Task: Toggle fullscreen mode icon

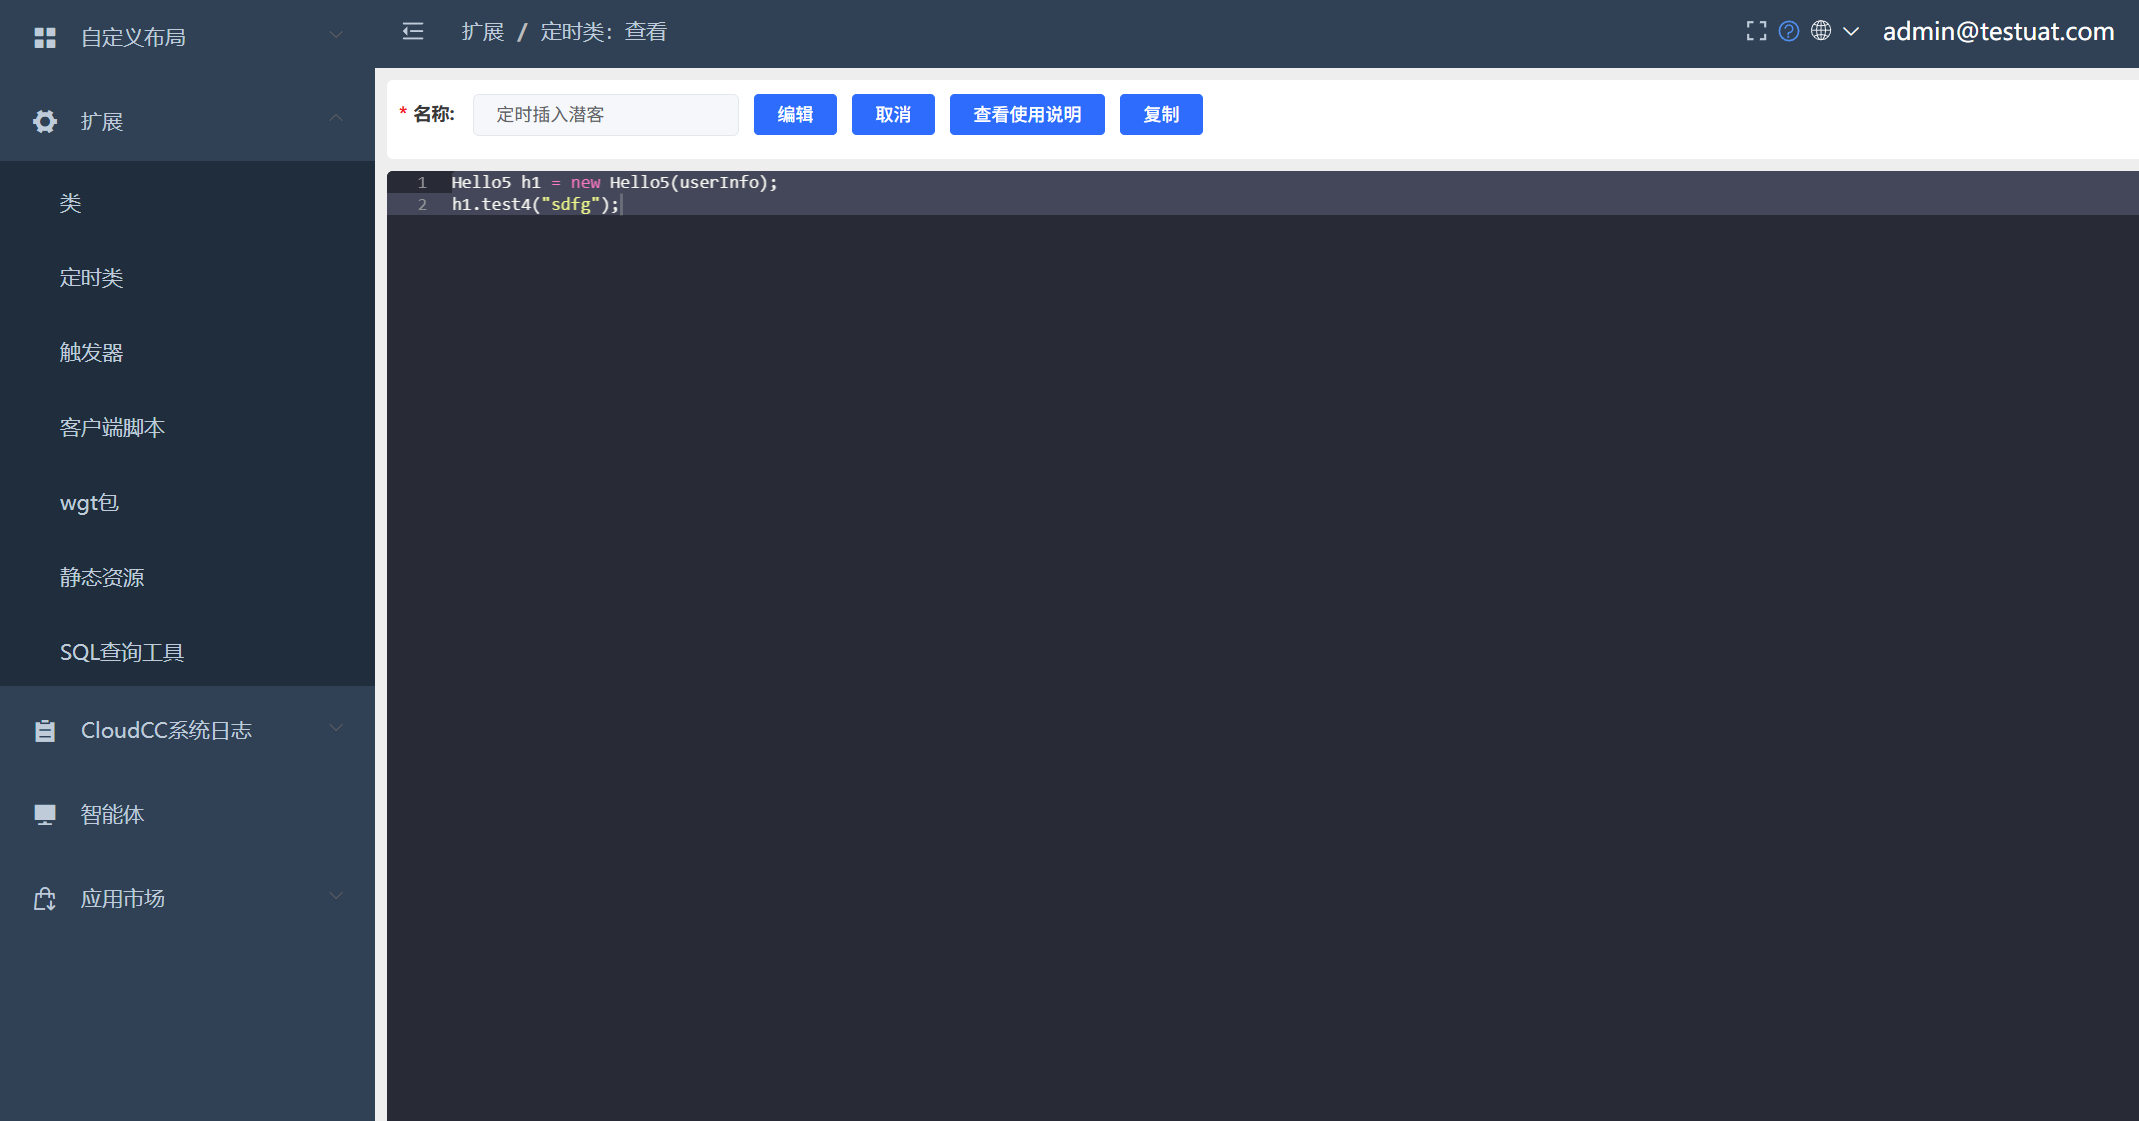Action: [x=1756, y=31]
